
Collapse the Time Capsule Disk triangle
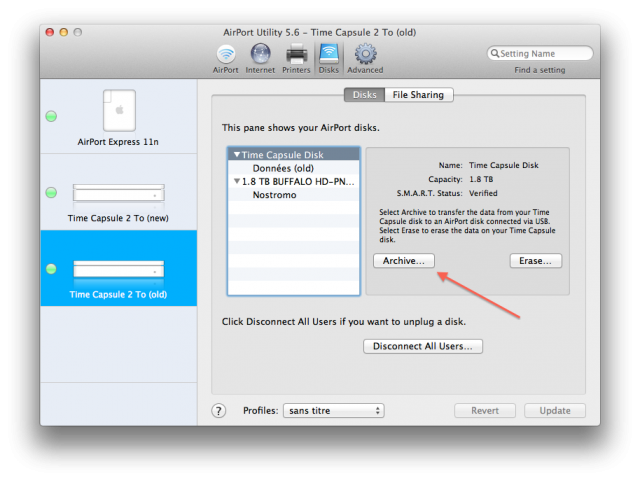(x=237, y=155)
